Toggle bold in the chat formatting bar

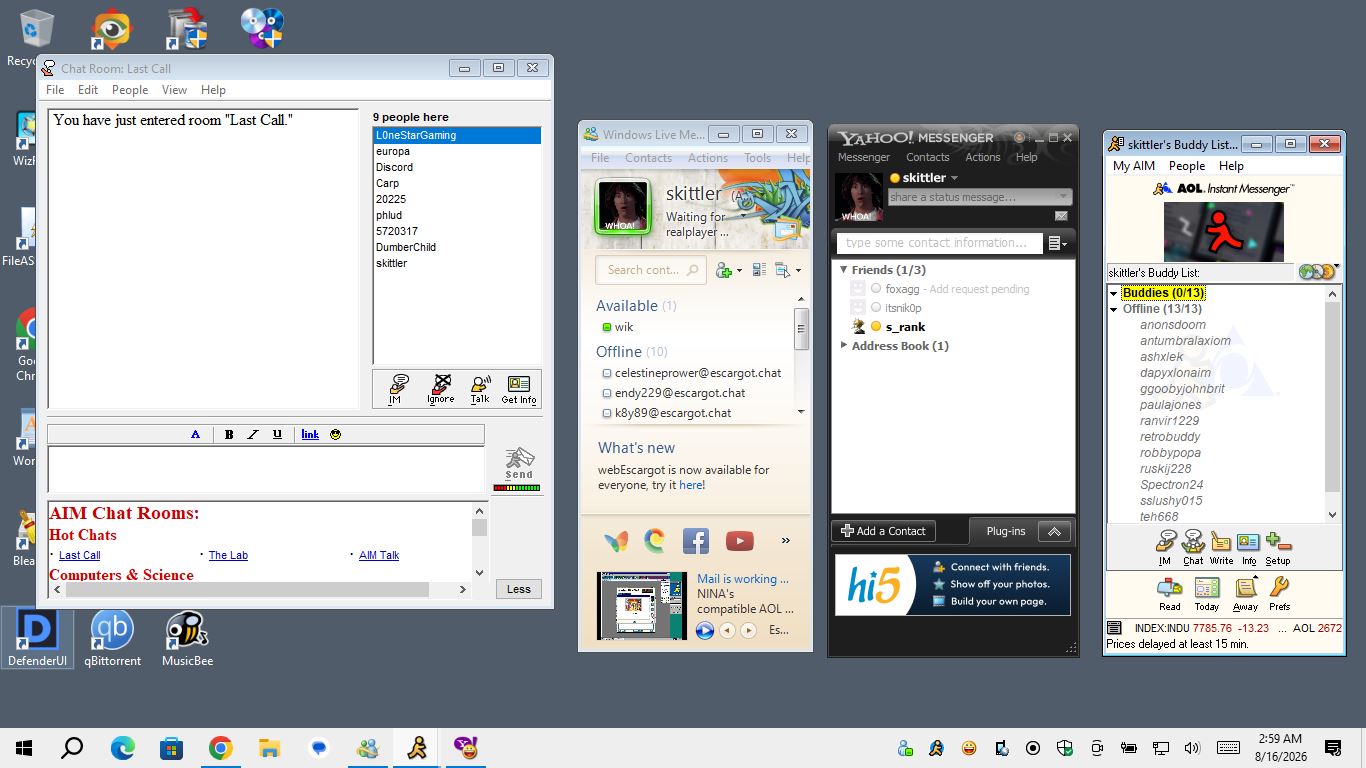(229, 434)
